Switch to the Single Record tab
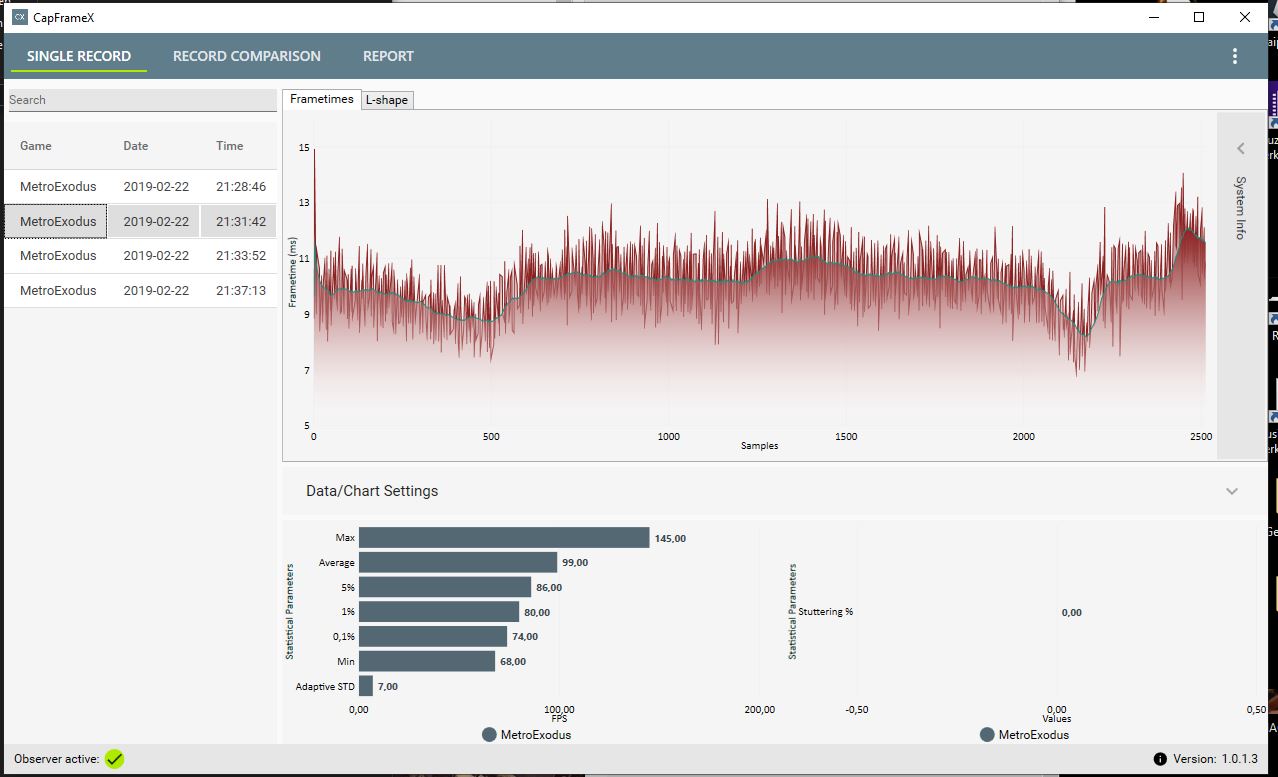Viewport: 1278px width, 777px height. click(x=79, y=56)
